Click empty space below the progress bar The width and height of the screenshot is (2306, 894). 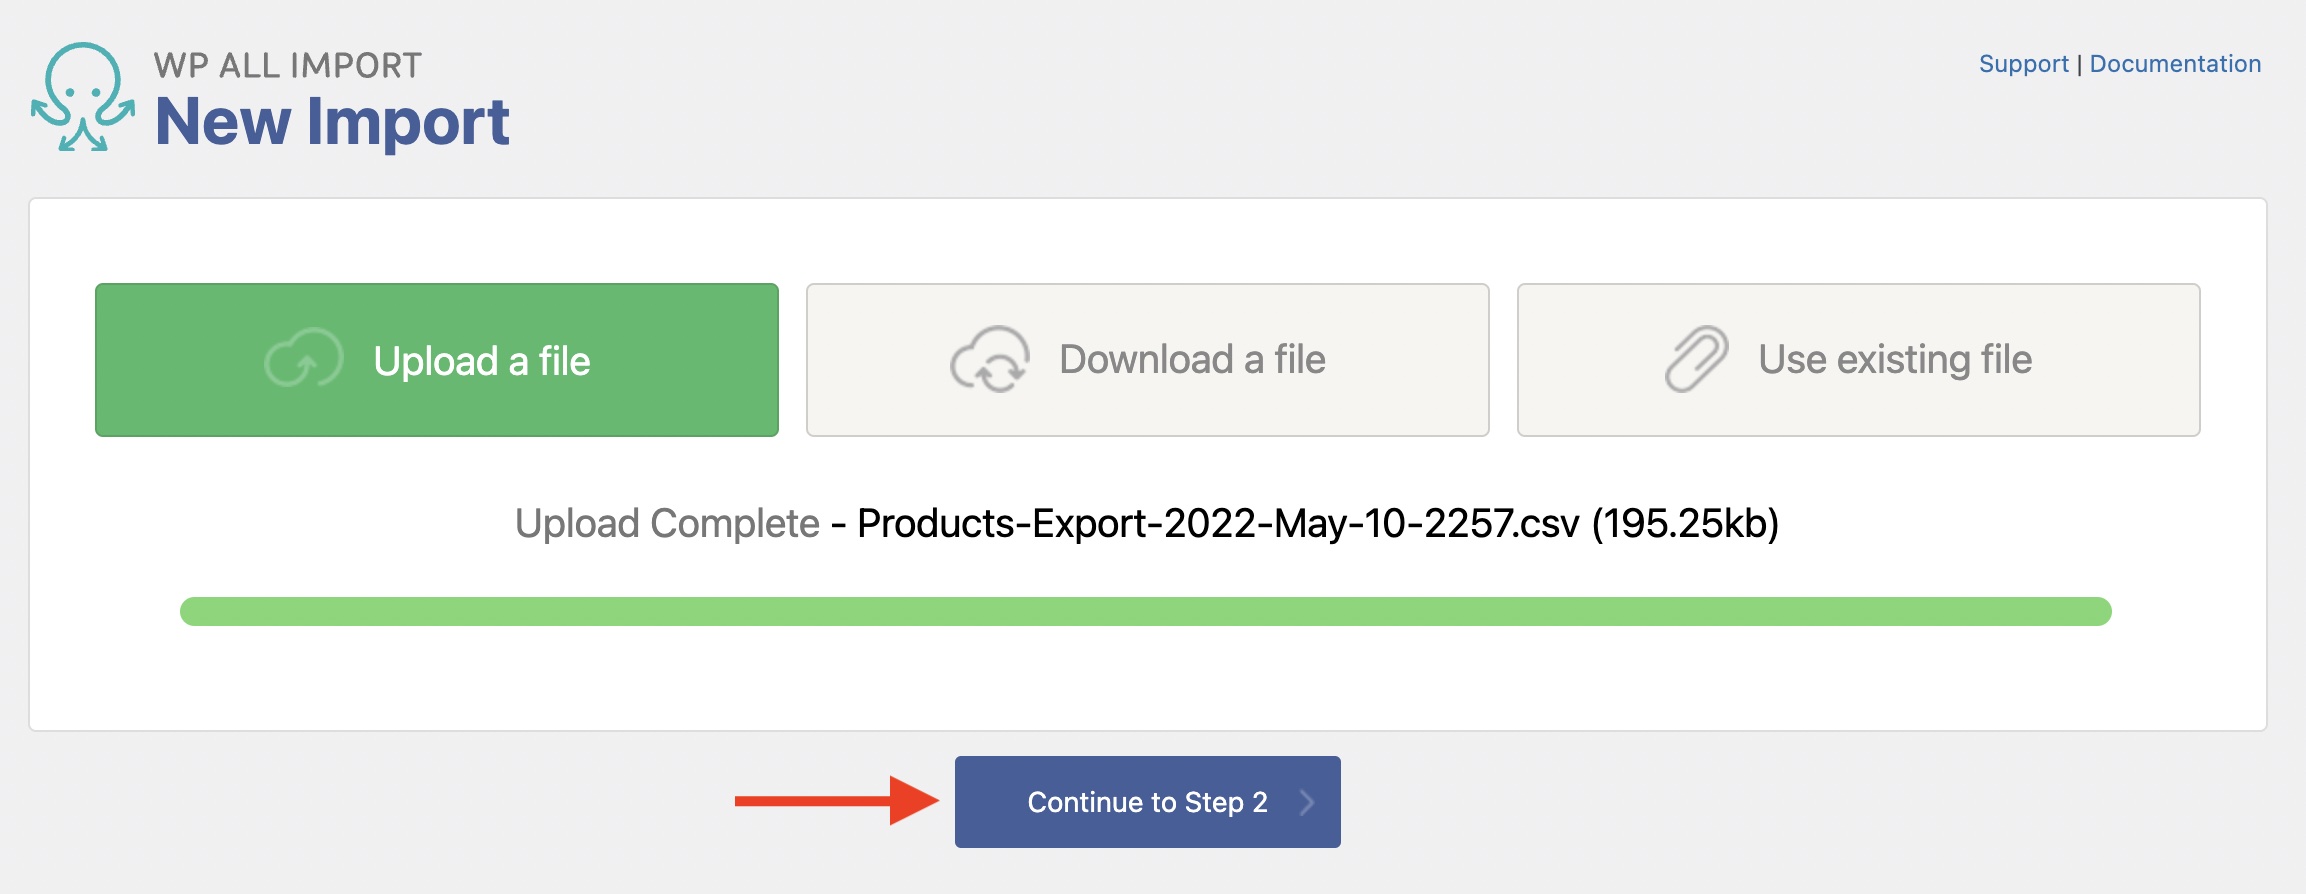pyautogui.click(x=1145, y=680)
